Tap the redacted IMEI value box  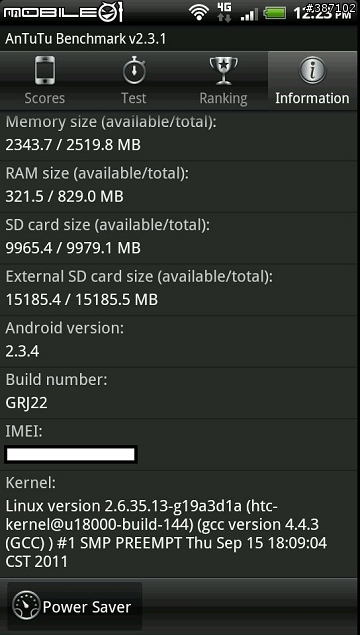(71, 454)
